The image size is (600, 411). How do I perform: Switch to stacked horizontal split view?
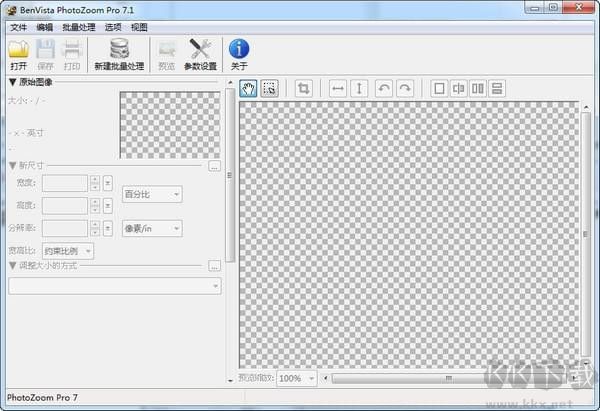coord(497,88)
